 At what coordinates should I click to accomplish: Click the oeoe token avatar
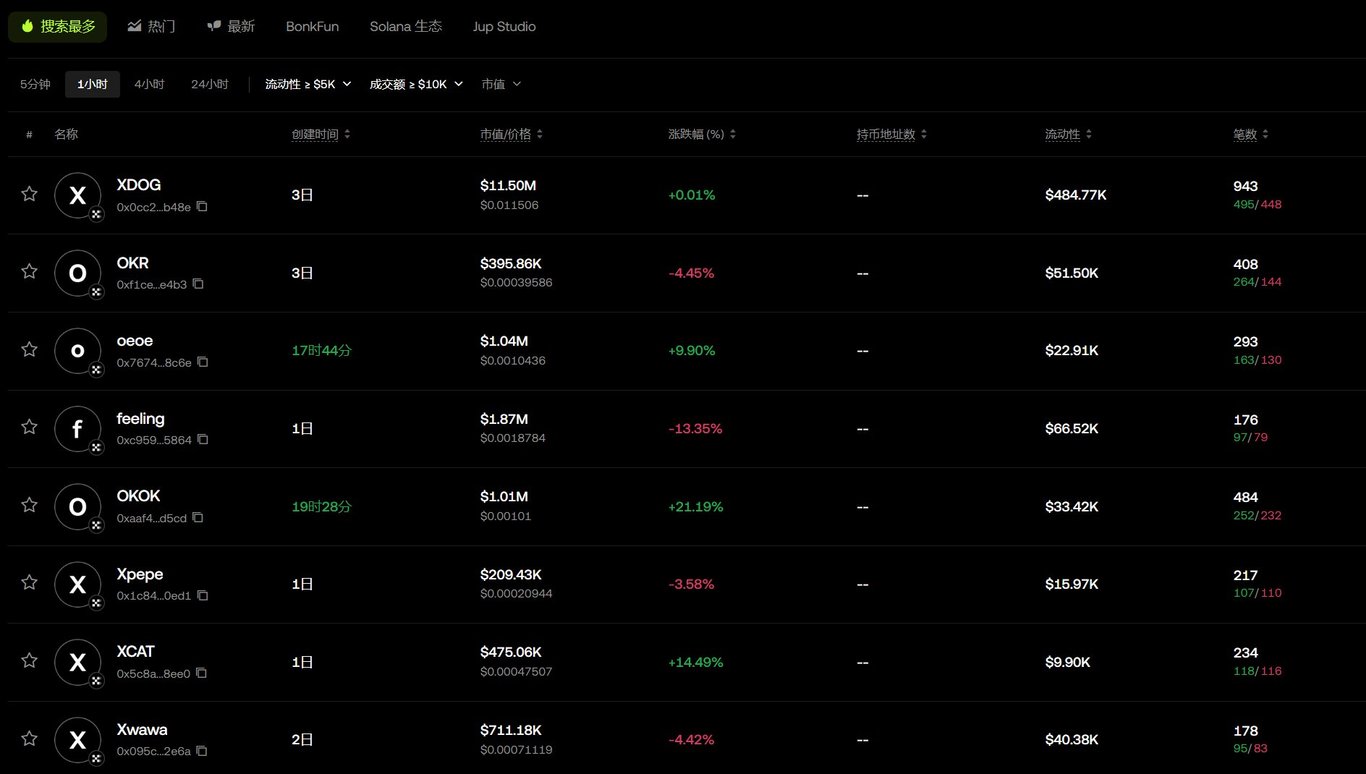pos(77,351)
